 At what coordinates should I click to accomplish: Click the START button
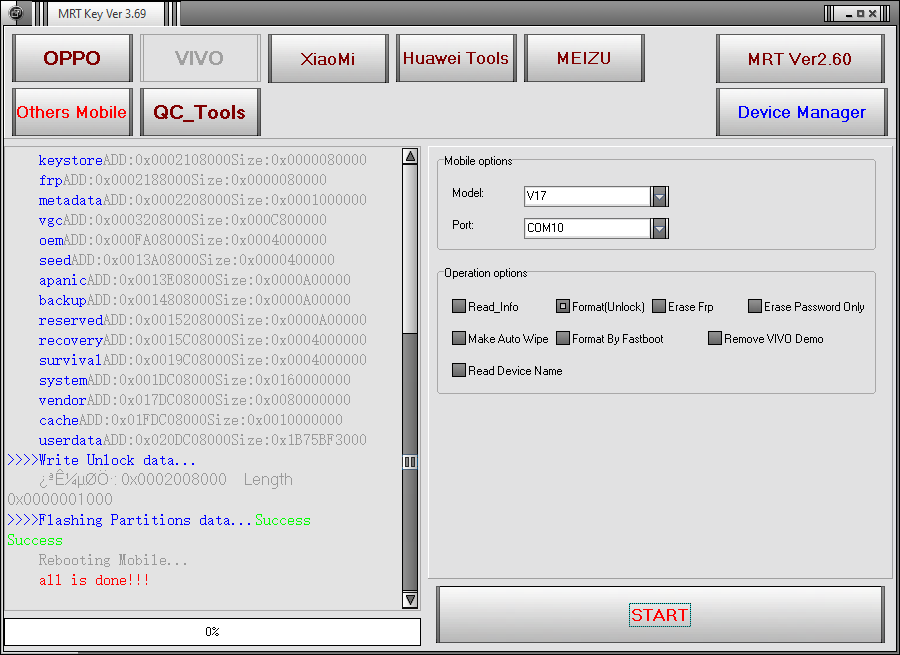click(x=660, y=614)
